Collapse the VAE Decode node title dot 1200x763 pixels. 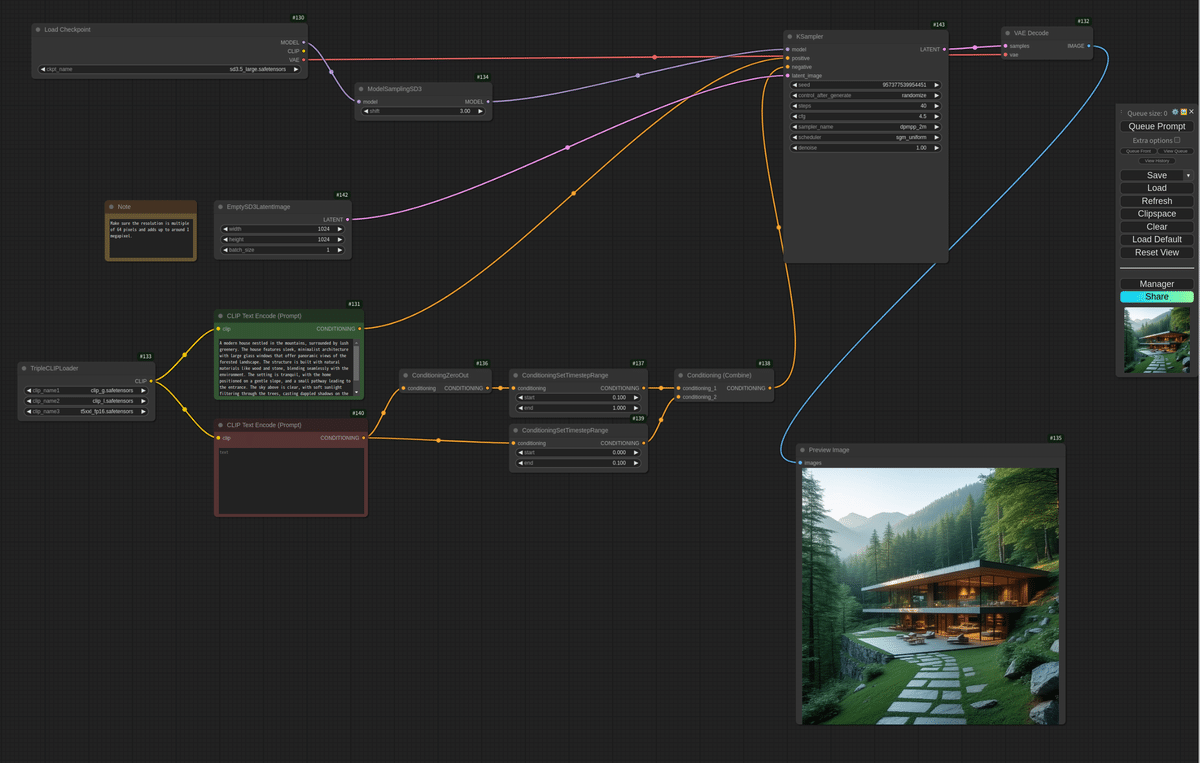pyautogui.click(x=1007, y=32)
